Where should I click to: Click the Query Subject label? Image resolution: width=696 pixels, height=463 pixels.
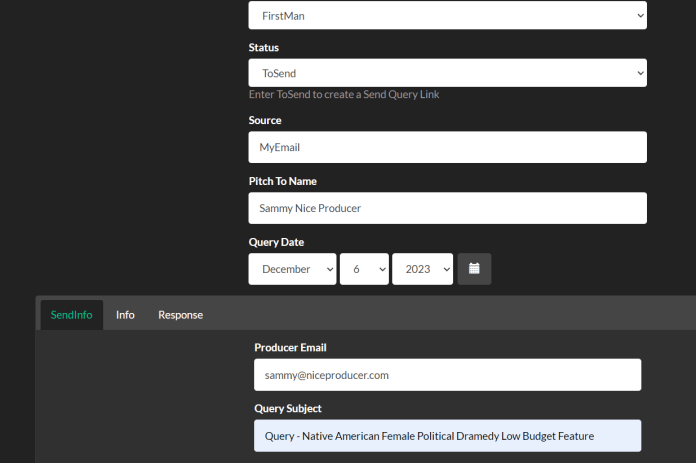[288, 408]
